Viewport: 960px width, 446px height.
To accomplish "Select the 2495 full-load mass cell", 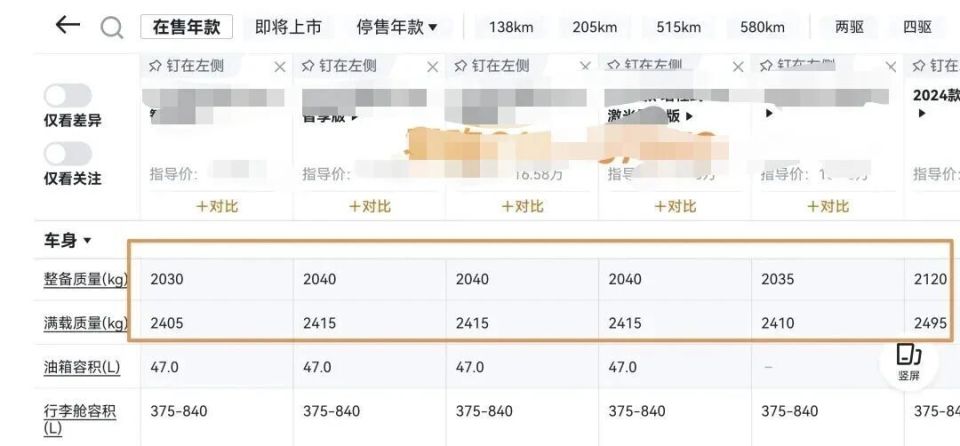I will point(930,323).
